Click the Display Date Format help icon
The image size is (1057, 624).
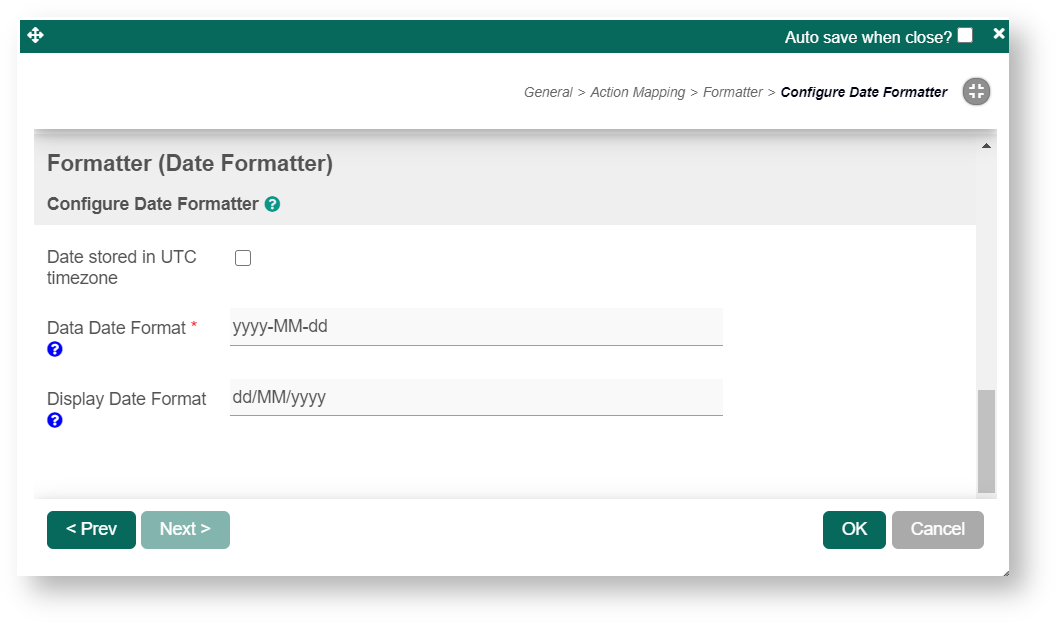point(55,420)
